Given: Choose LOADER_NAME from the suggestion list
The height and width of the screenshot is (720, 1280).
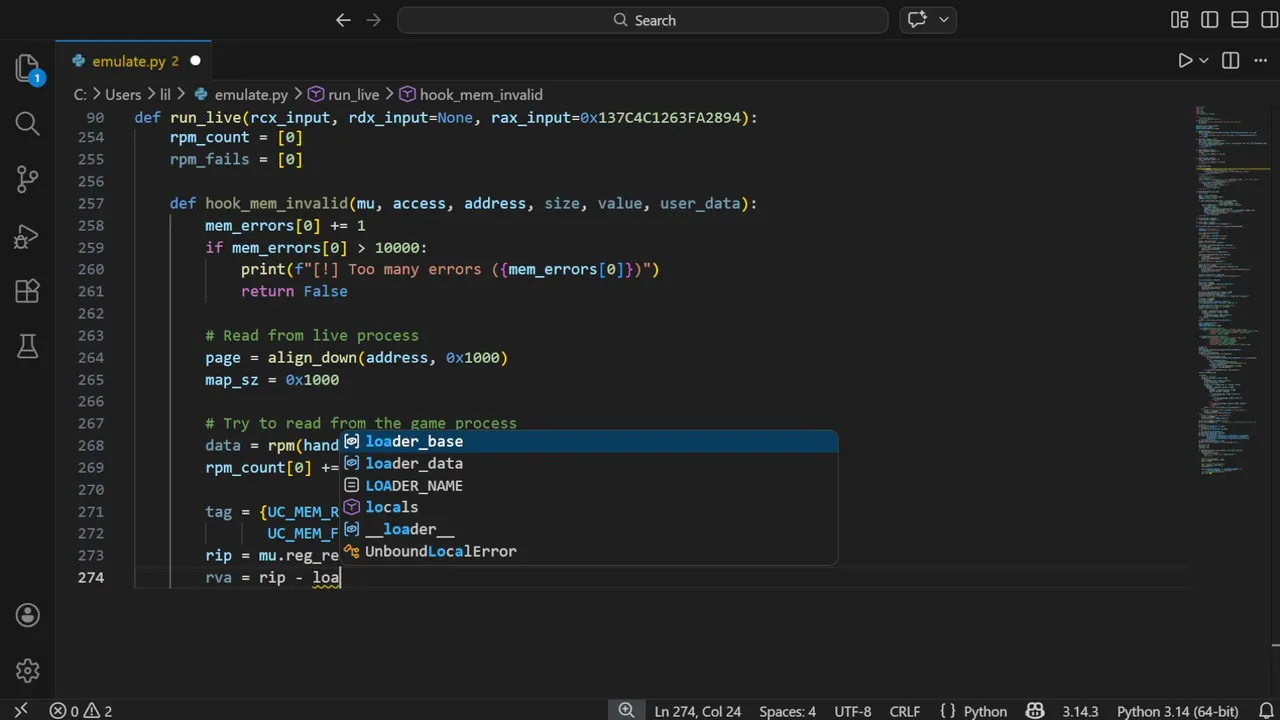Looking at the screenshot, I should (588, 485).
